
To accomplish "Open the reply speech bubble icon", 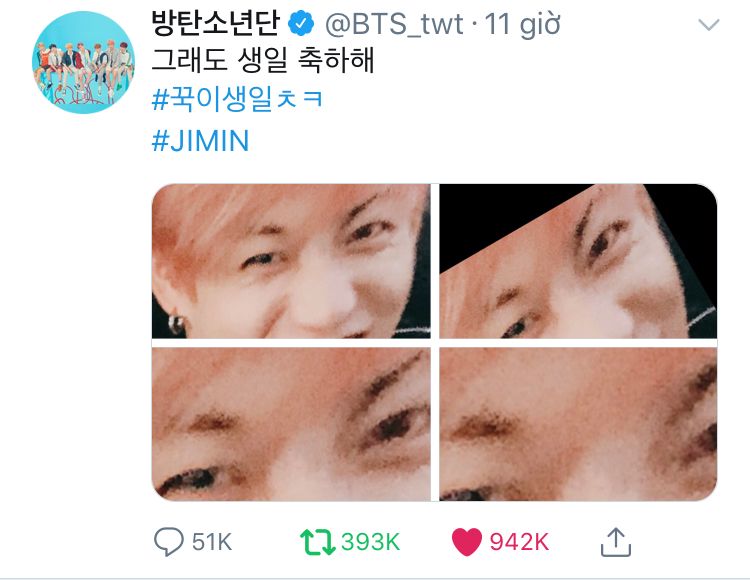I will [169, 542].
